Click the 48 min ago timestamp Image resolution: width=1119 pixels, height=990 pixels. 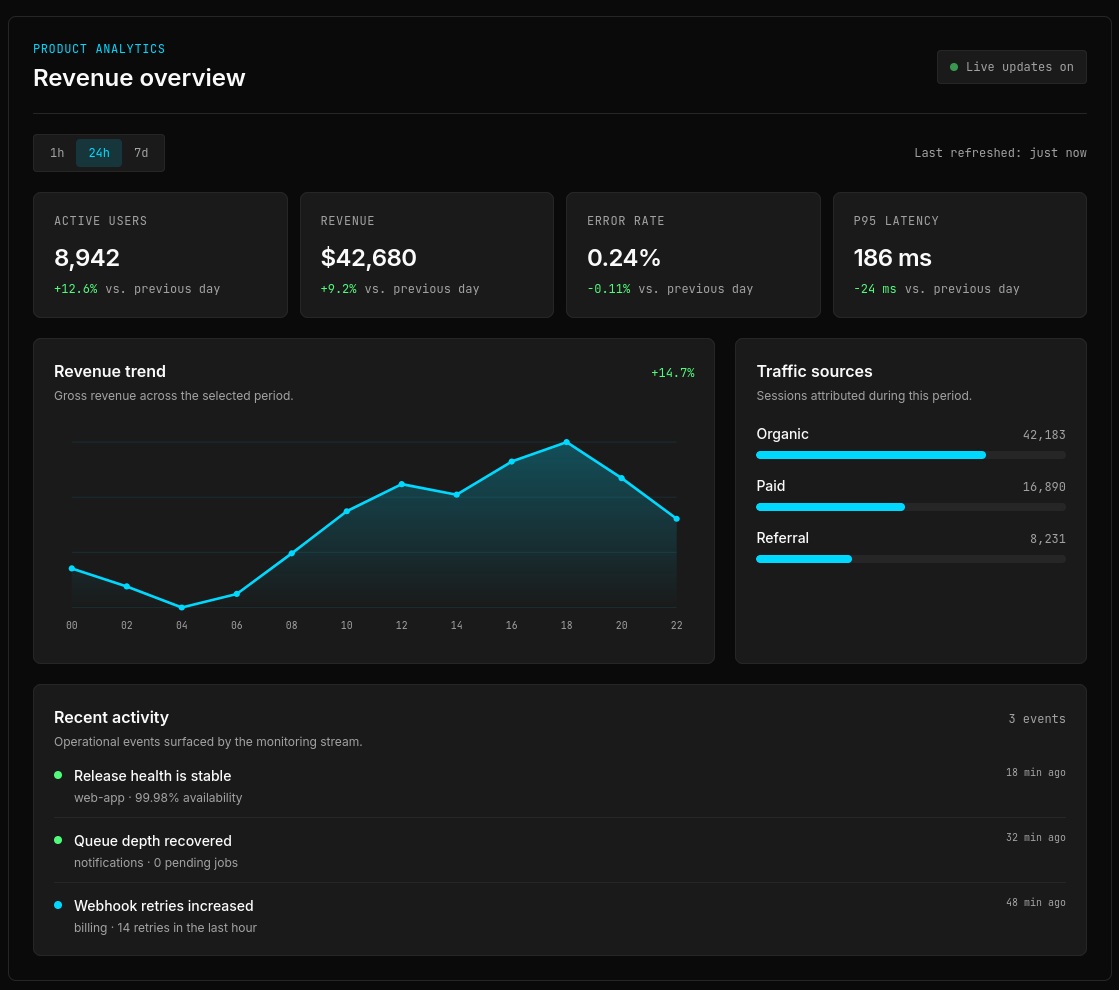(1036, 902)
